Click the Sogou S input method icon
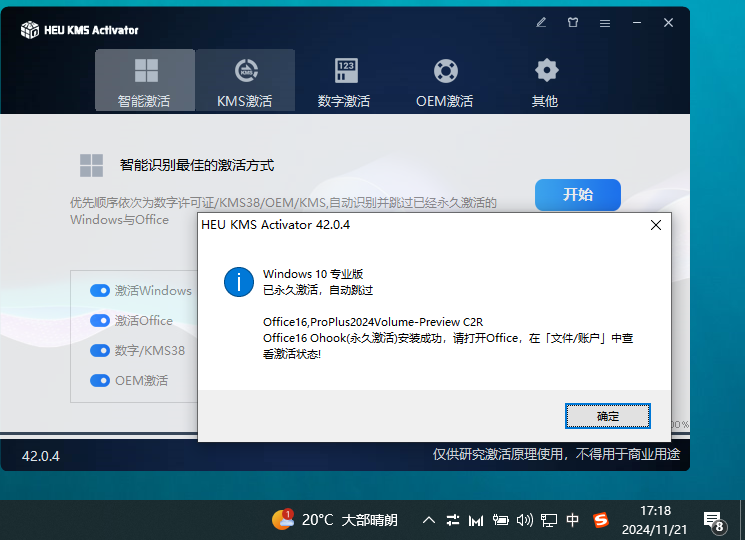Viewport: 745px width, 540px height. (601, 520)
